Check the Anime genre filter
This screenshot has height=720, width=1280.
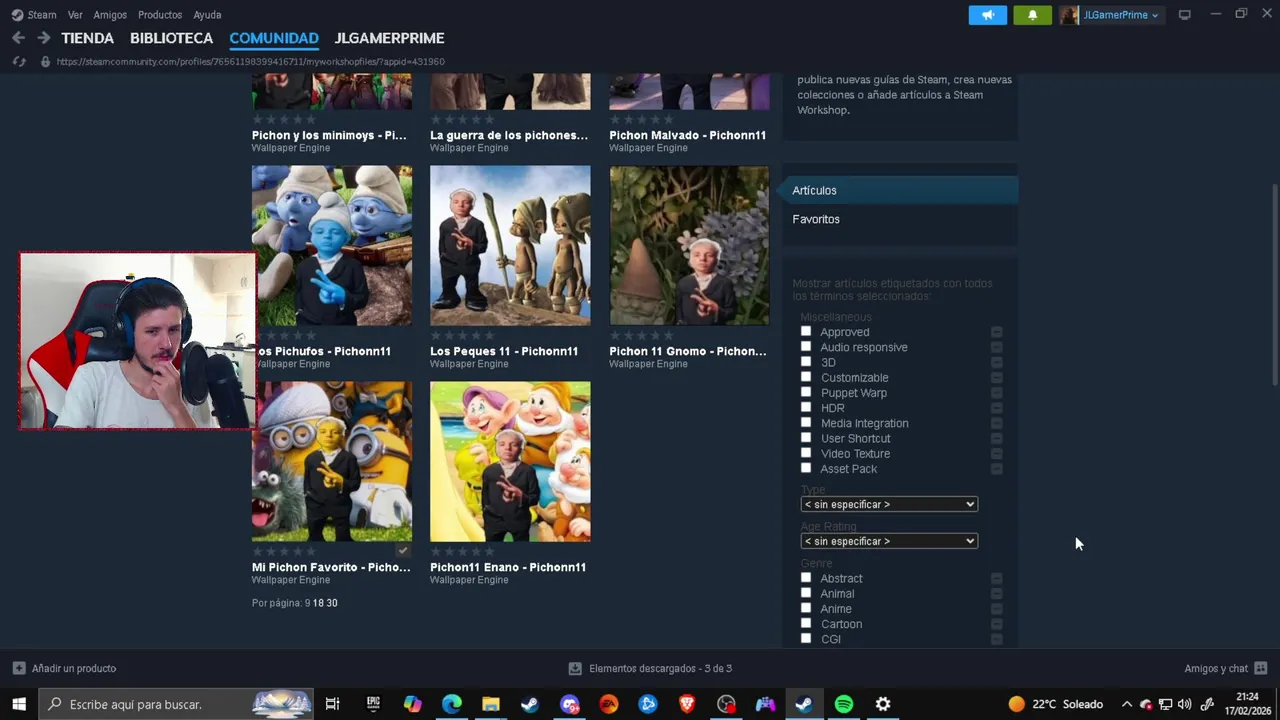[x=806, y=608]
